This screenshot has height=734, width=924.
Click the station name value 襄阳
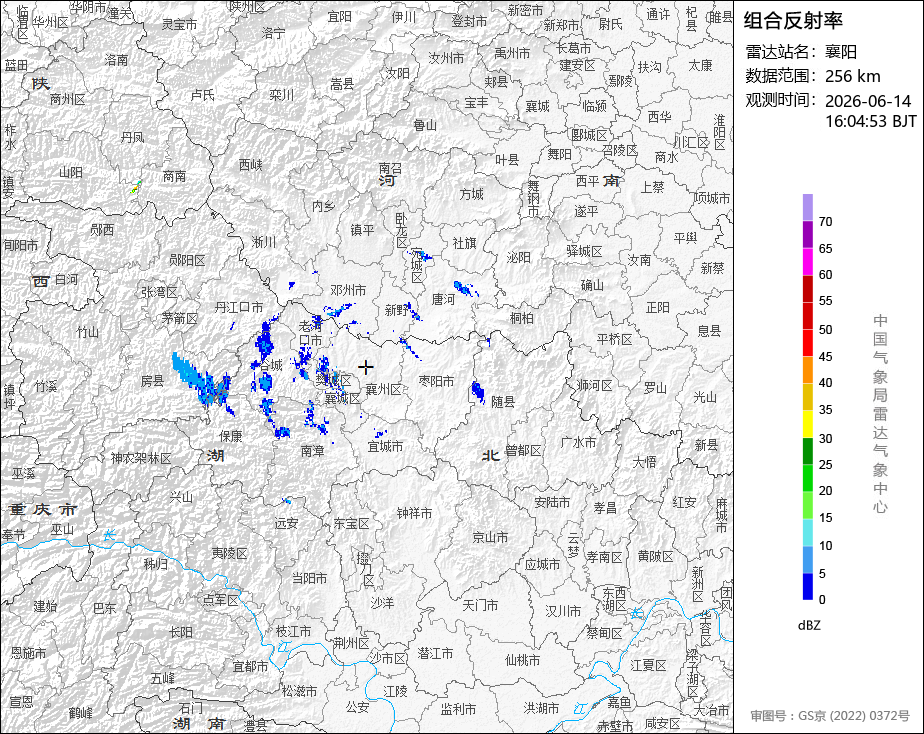click(840, 52)
